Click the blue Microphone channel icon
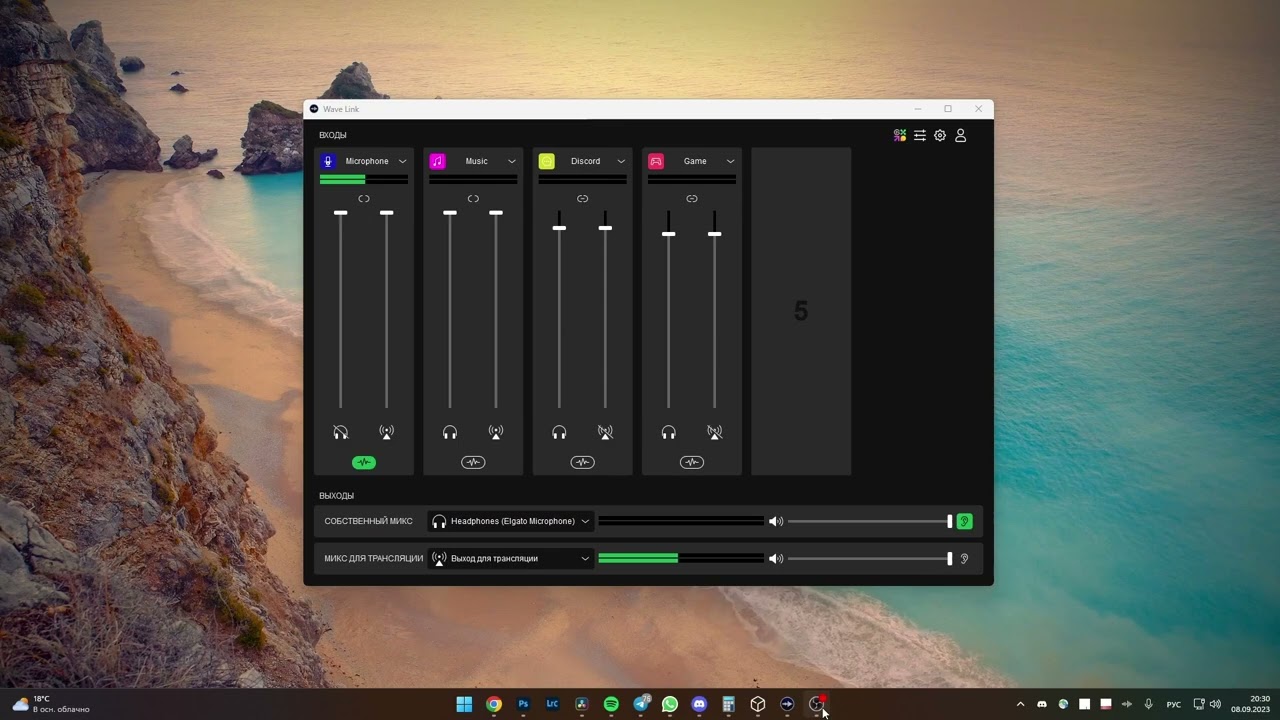Viewport: 1280px width, 720px height. click(328, 161)
